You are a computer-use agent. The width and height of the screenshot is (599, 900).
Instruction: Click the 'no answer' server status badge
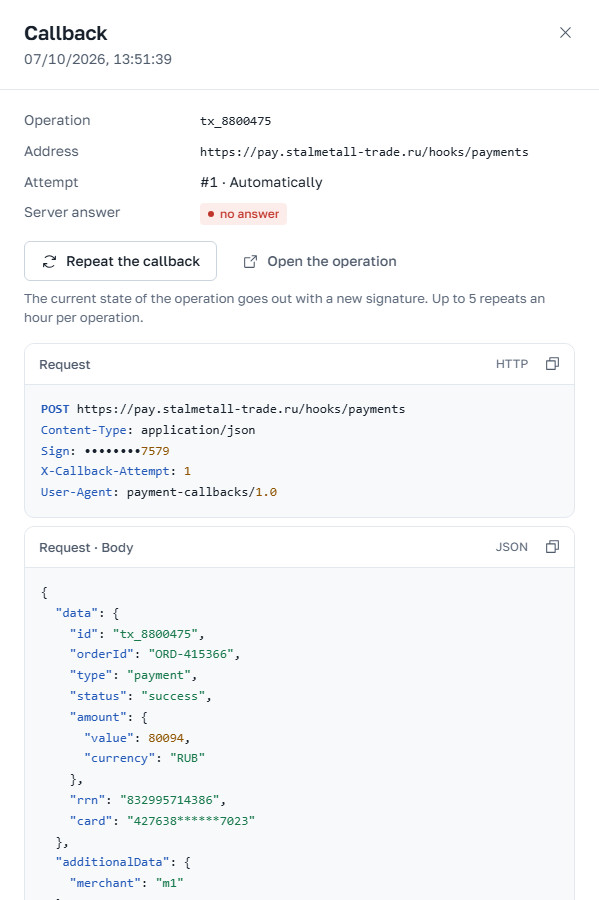click(x=243, y=214)
